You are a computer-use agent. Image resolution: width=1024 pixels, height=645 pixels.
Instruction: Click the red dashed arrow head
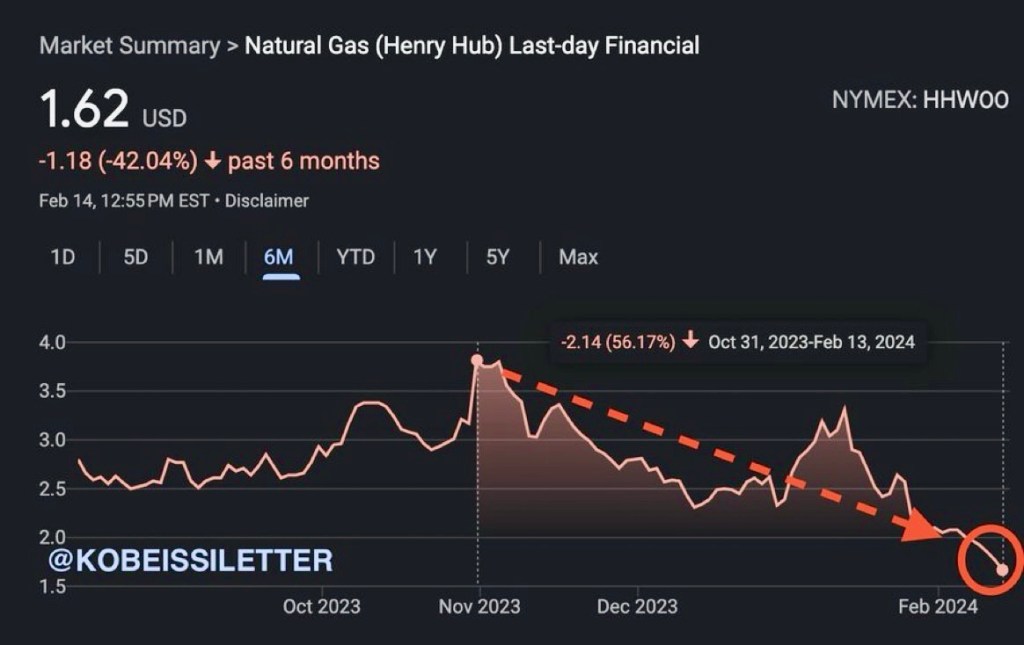[925, 527]
